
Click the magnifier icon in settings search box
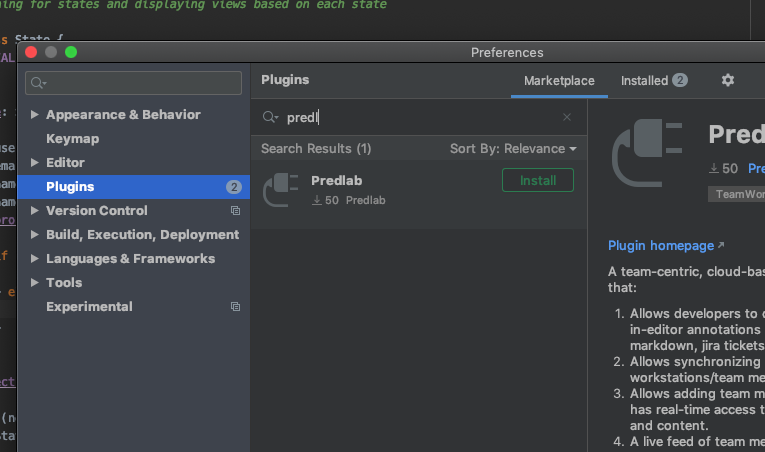(x=39, y=83)
